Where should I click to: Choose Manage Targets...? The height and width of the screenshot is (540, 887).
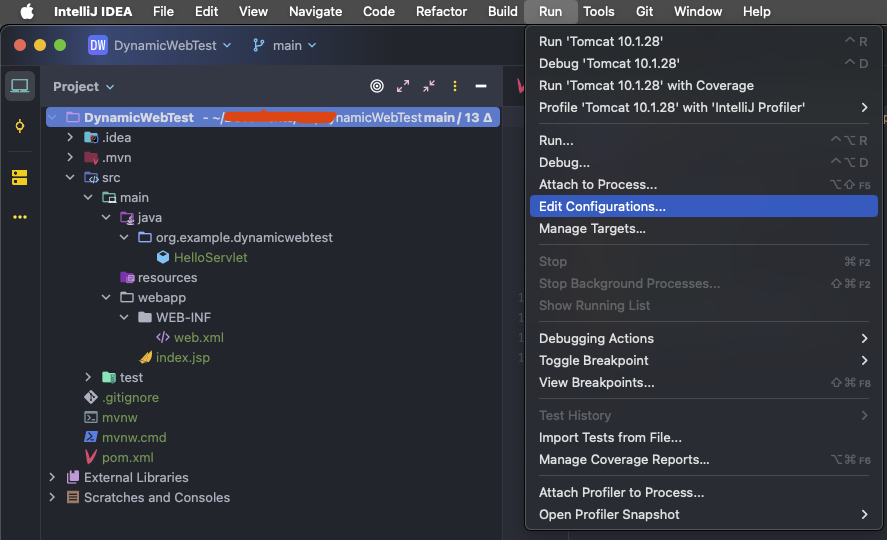[704, 228]
